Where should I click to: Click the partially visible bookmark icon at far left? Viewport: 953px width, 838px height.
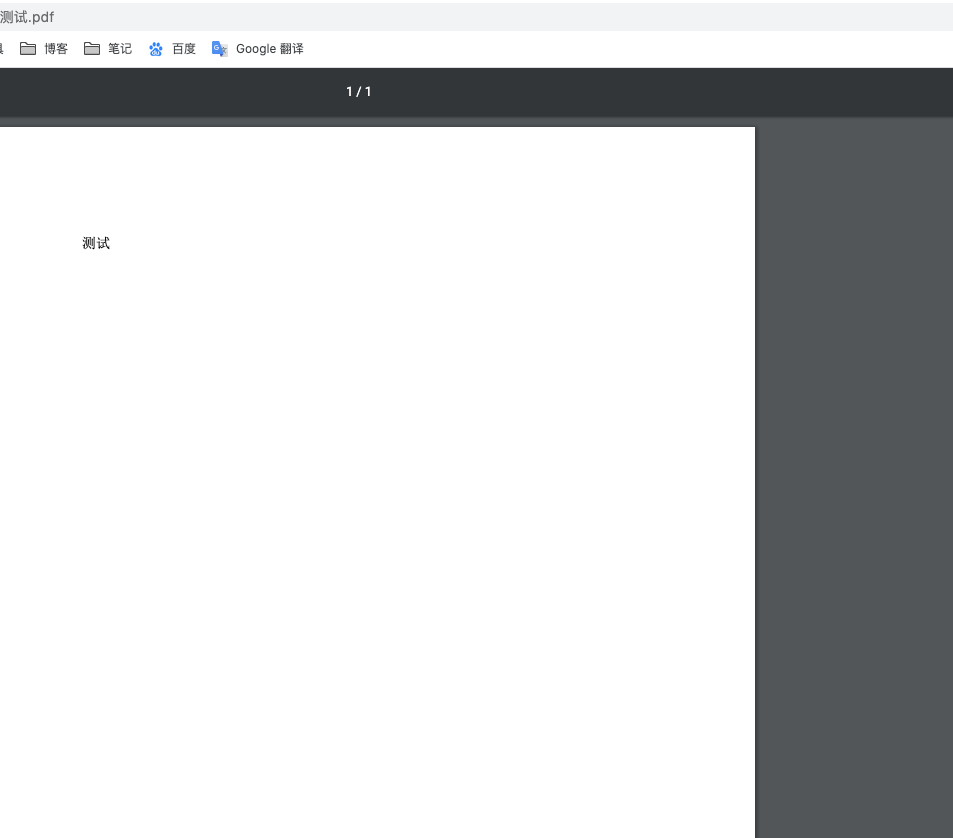point(3,48)
